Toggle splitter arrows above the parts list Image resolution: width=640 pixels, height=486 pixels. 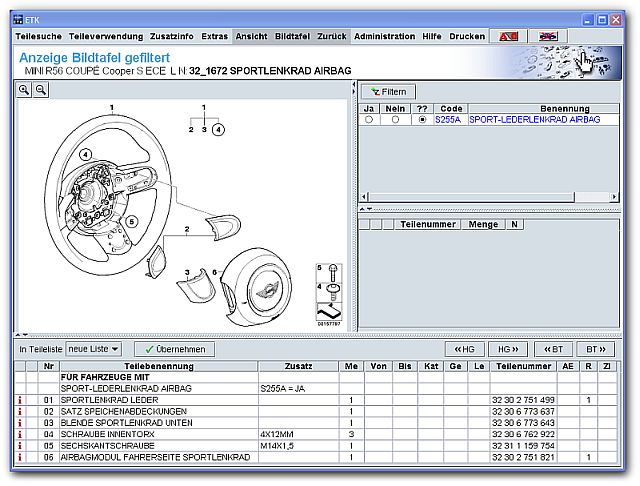point(22,335)
